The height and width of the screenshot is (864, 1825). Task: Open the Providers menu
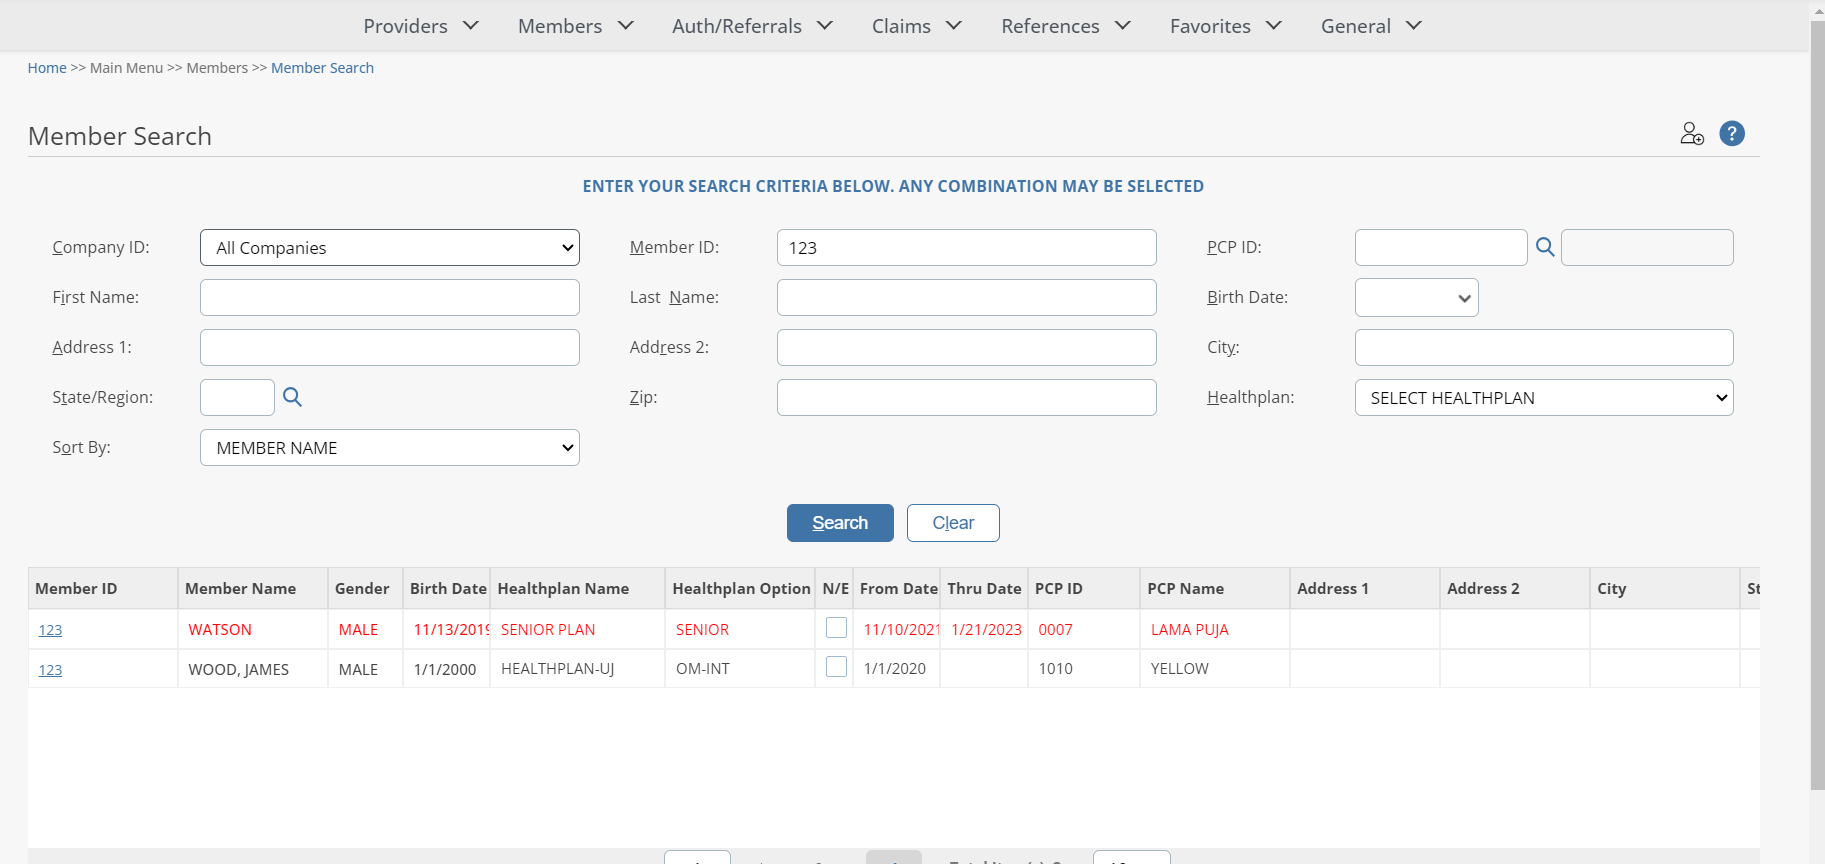click(x=420, y=26)
